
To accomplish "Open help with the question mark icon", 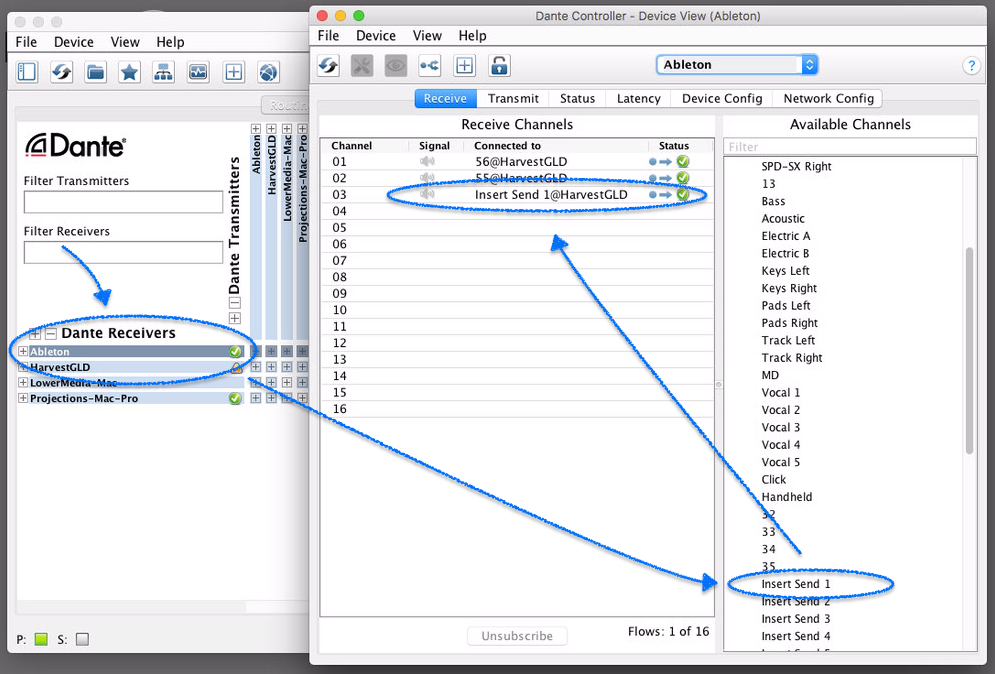I will 971,65.
